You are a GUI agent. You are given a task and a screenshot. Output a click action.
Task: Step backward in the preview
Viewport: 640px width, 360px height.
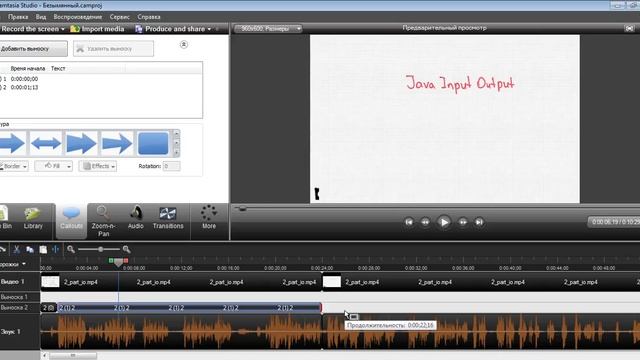click(425, 222)
